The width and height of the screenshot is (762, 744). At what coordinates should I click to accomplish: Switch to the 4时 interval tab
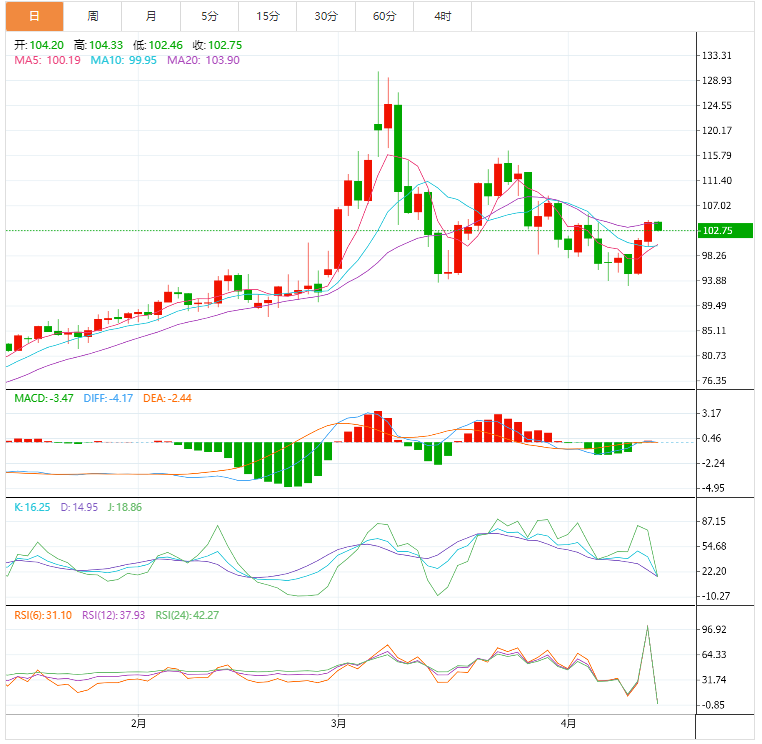coord(442,16)
